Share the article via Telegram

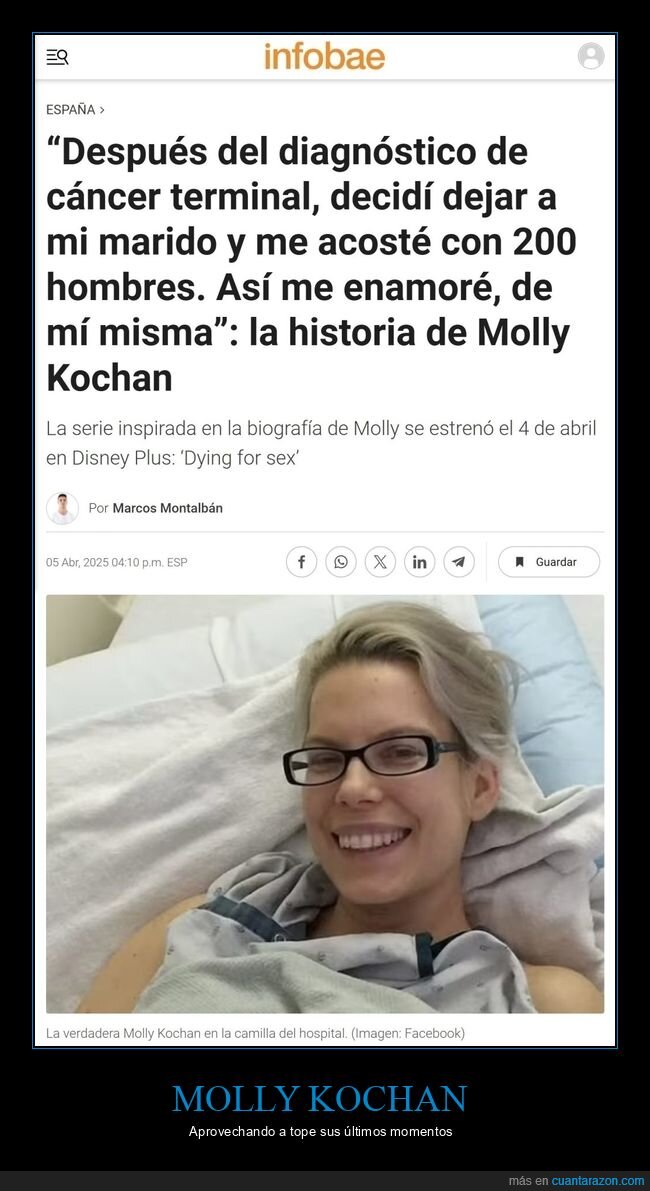(x=459, y=562)
